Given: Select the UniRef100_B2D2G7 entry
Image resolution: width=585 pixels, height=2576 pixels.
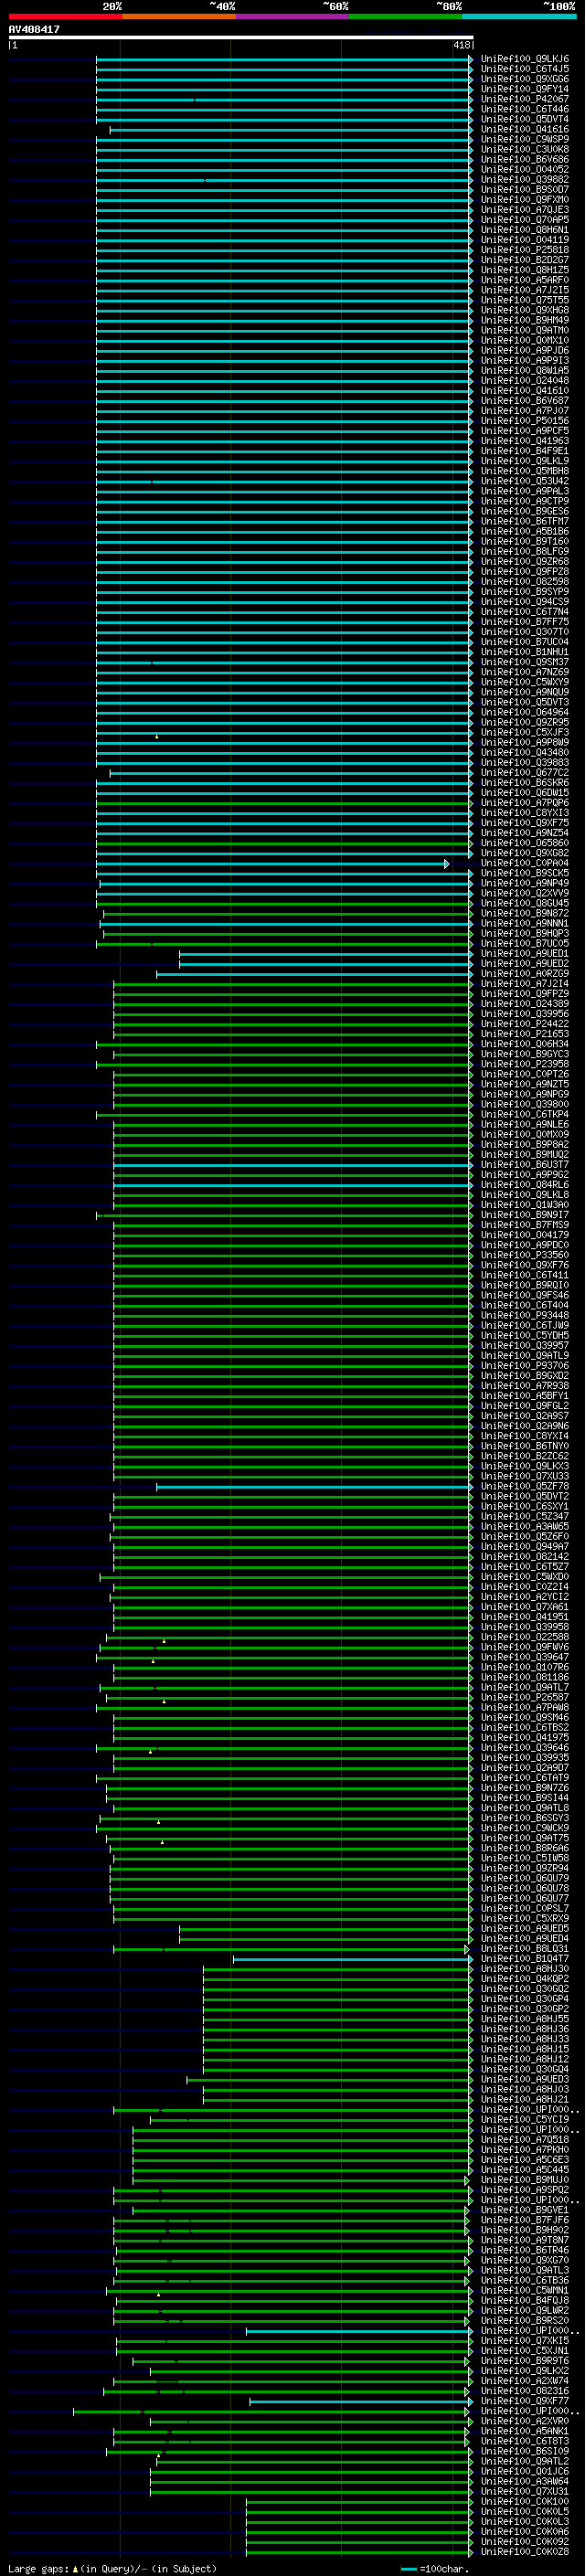Looking at the screenshot, I should [x=525, y=260].
